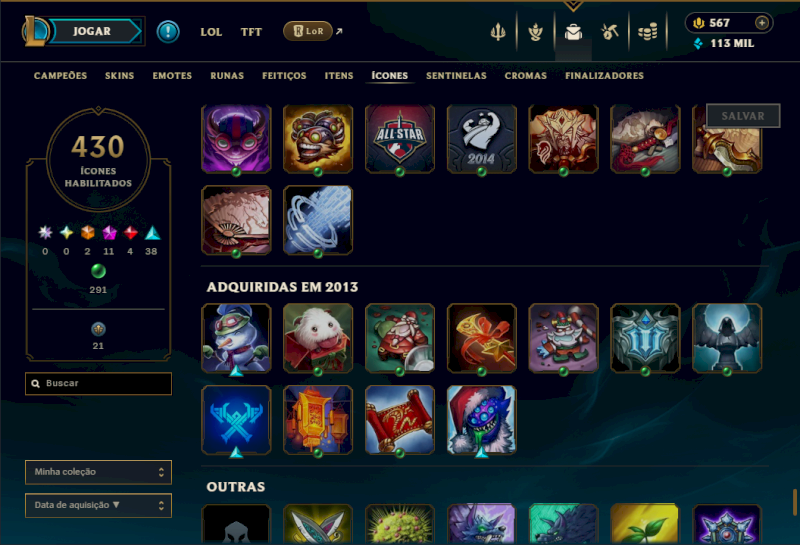Click the blue notification alert icon
The height and width of the screenshot is (545, 800).
pyautogui.click(x=168, y=32)
